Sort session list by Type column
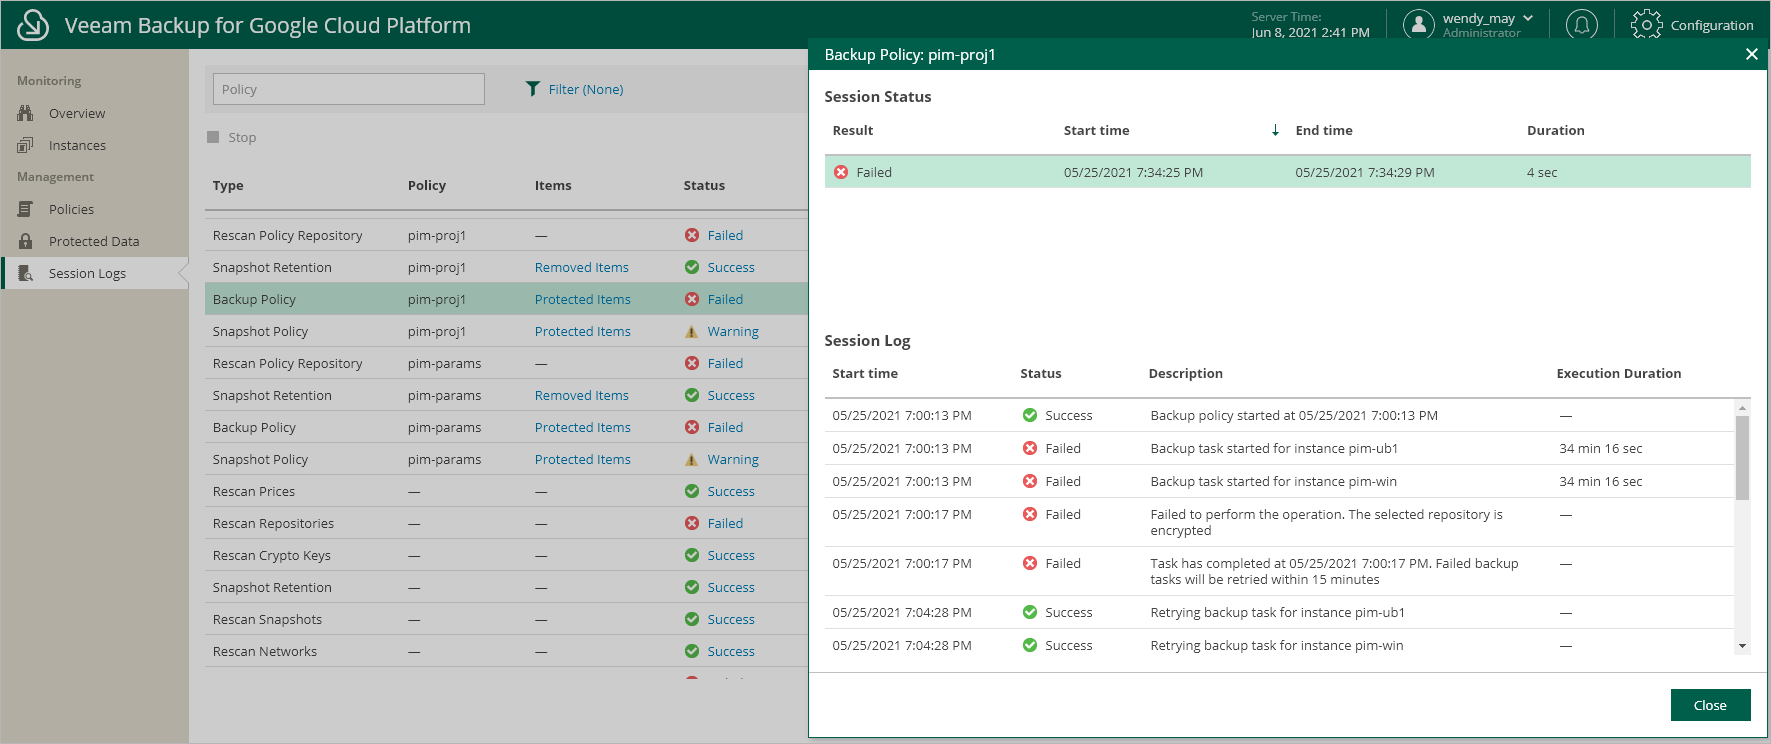Image resolution: width=1771 pixels, height=744 pixels. (x=228, y=185)
